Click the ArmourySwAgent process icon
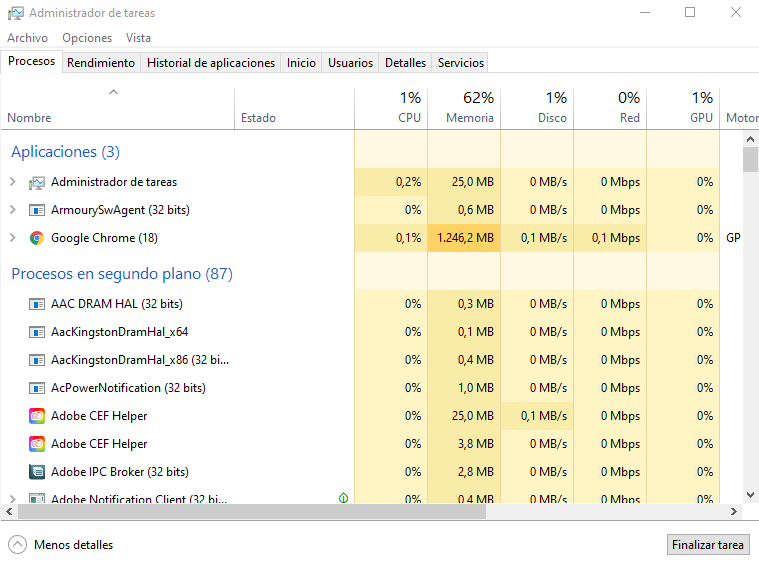This screenshot has height=569, width=759. (37, 210)
